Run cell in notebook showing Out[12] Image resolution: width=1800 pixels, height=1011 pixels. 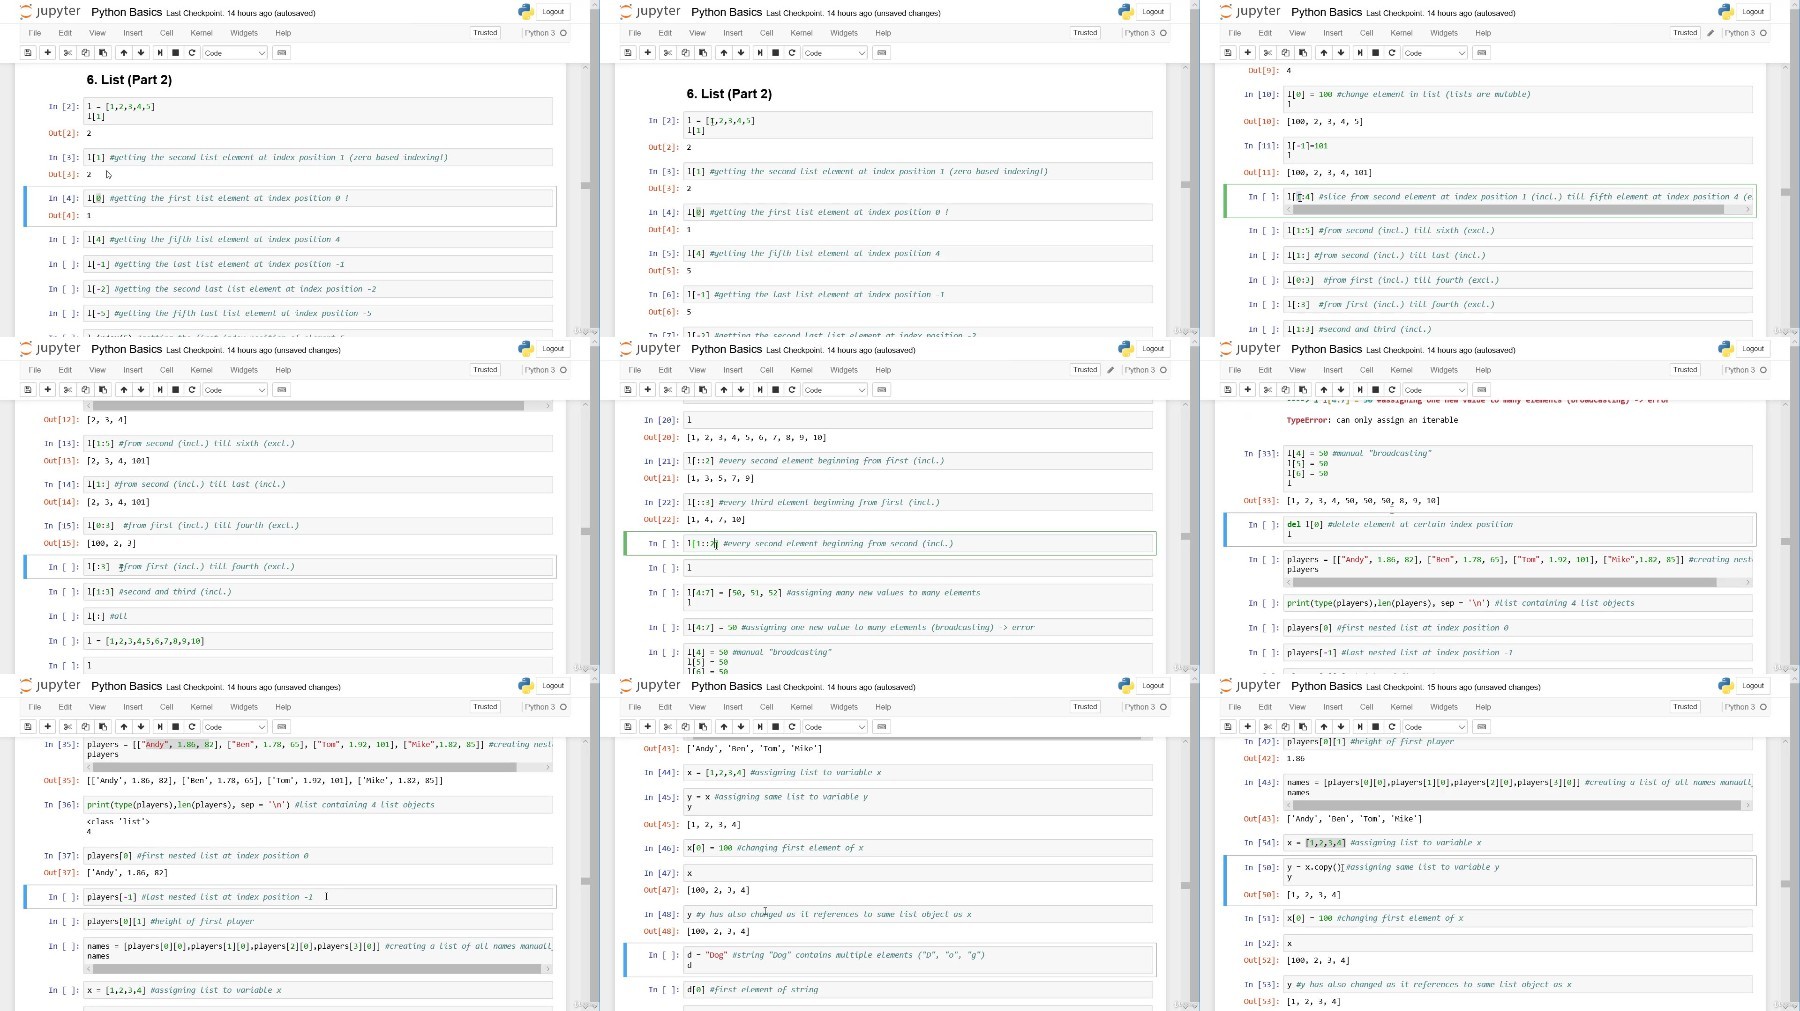tap(159, 389)
